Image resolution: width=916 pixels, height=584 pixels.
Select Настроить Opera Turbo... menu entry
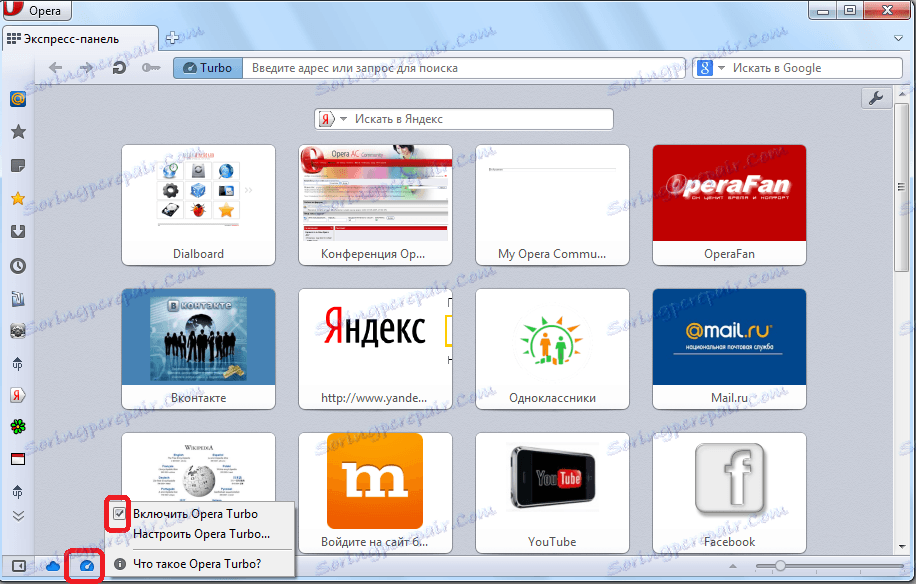pos(202,534)
